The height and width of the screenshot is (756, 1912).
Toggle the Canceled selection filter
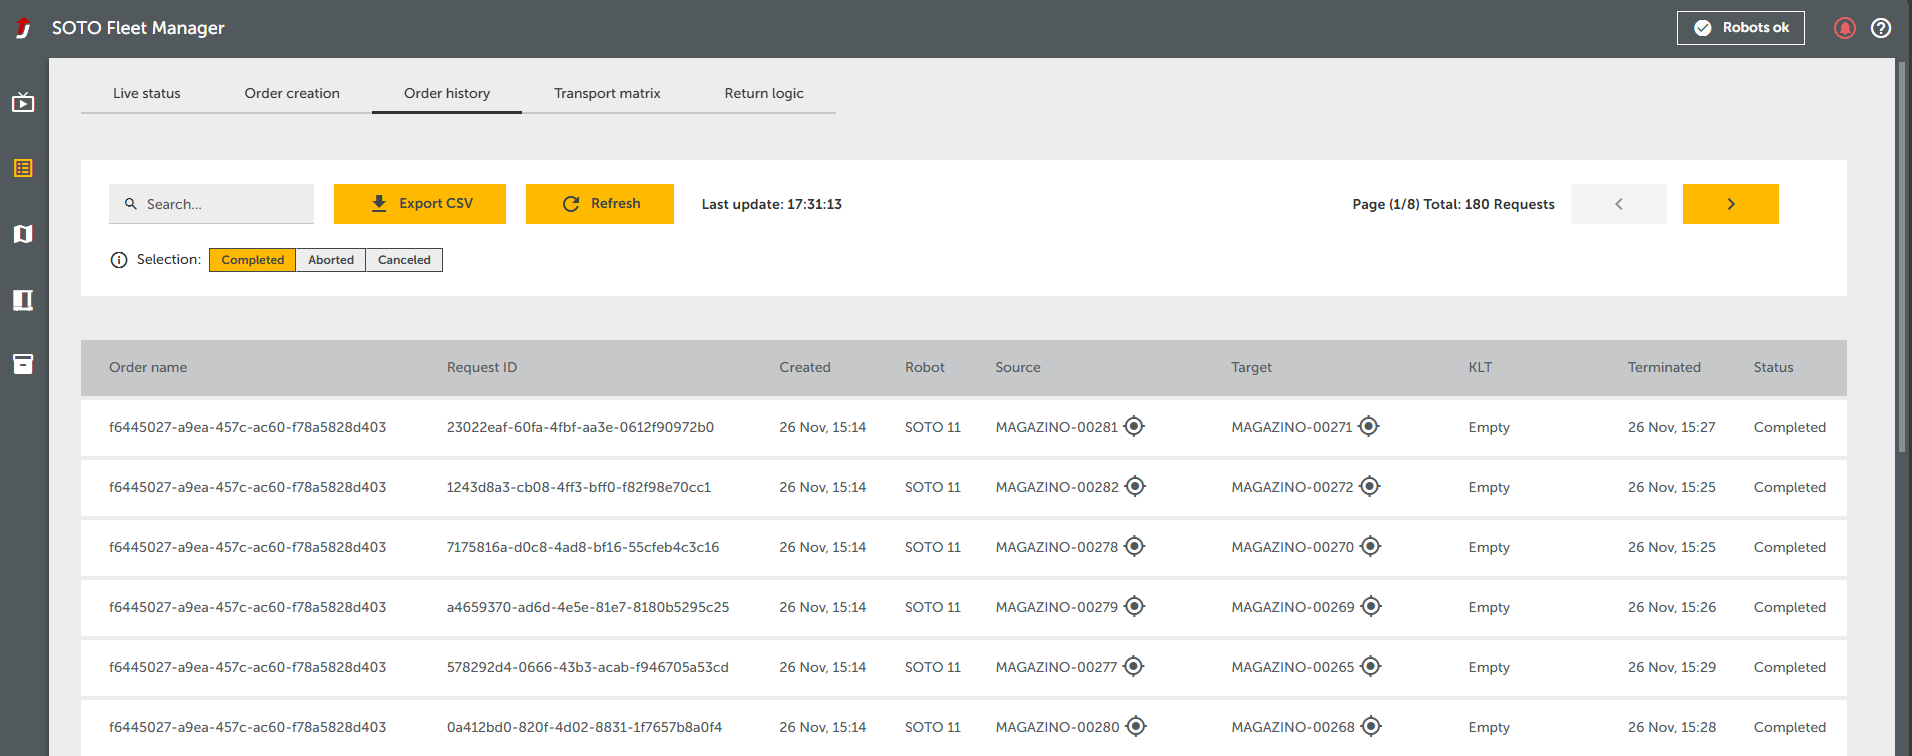(404, 260)
